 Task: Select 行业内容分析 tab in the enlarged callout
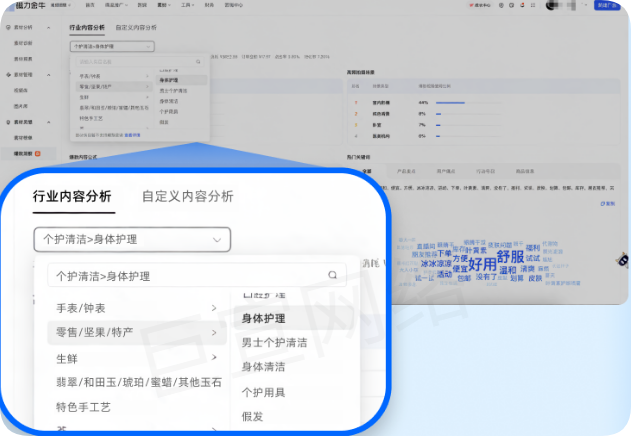72,196
